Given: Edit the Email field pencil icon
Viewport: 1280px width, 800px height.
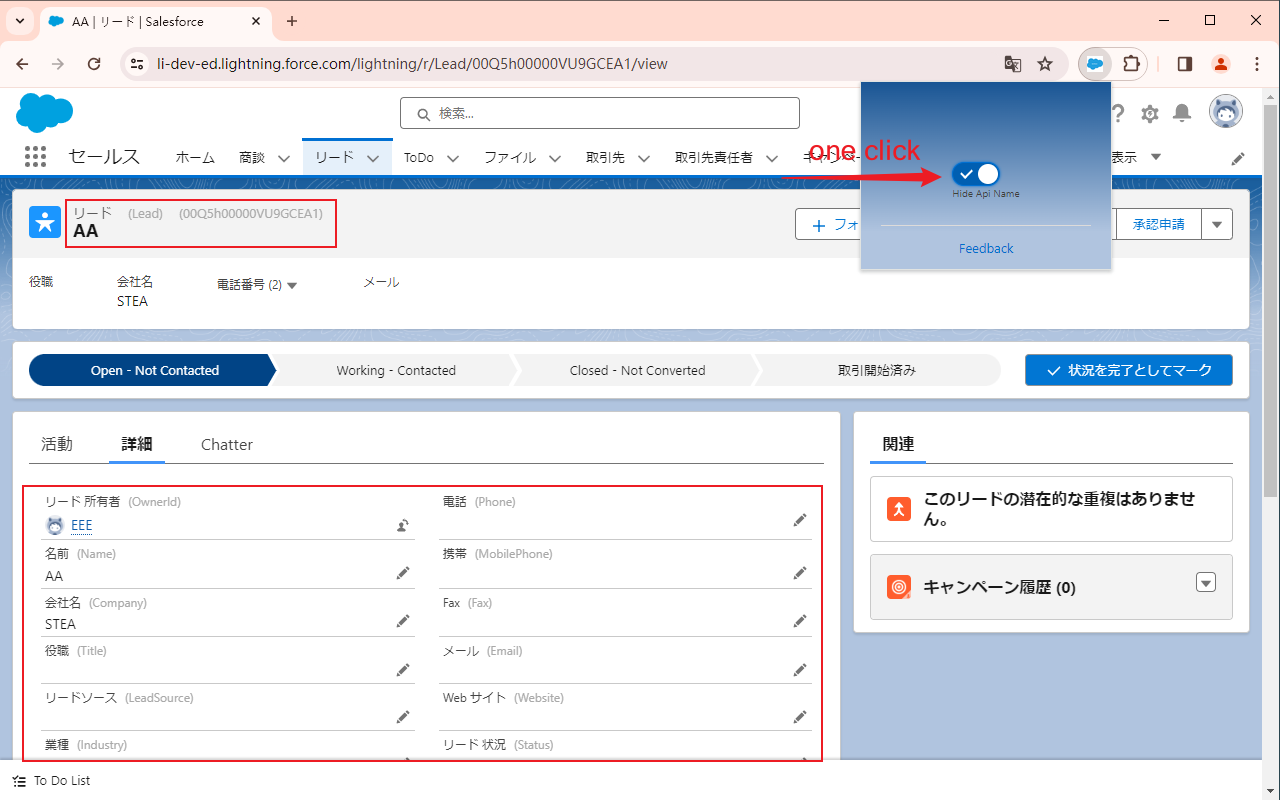Looking at the screenshot, I should pyautogui.click(x=800, y=670).
